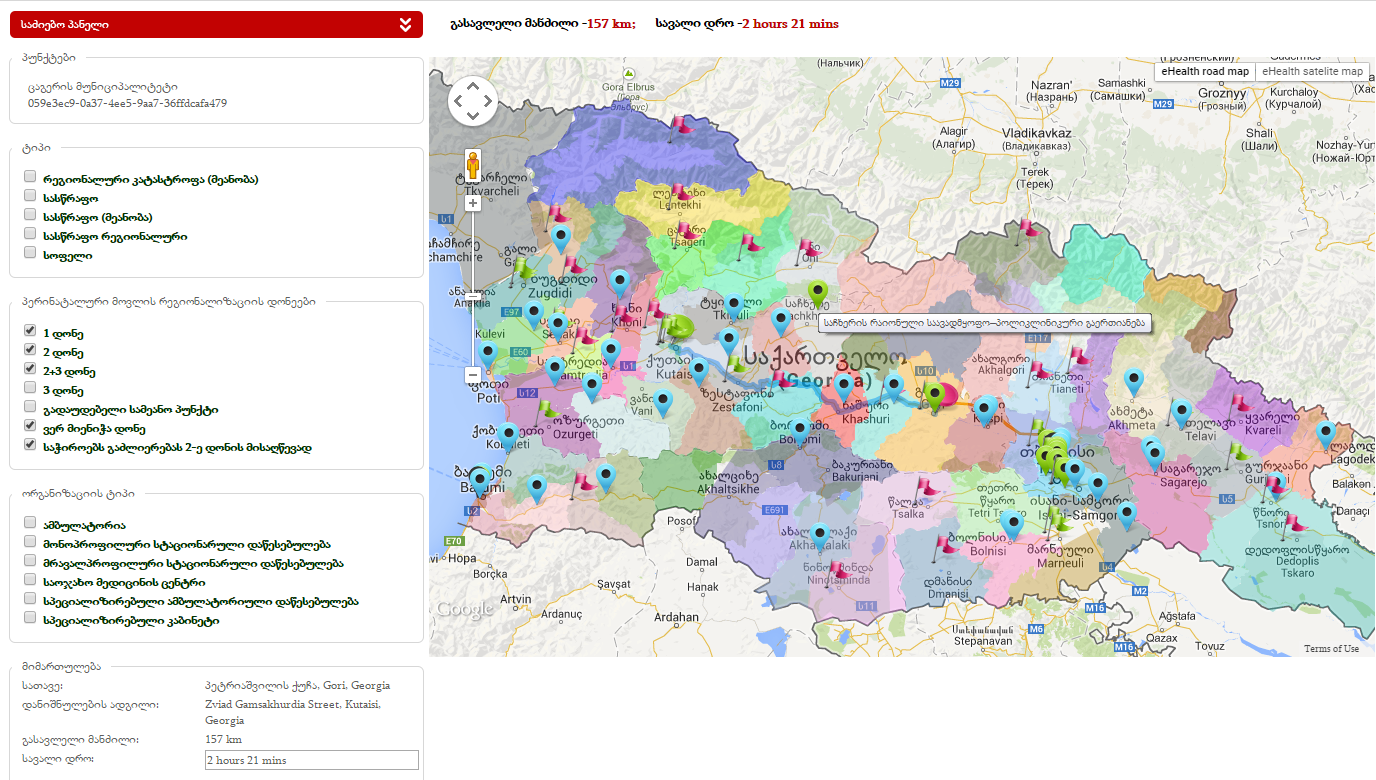The height and width of the screenshot is (780, 1376).
Task: Zoom out with the map minus button
Action: (473, 375)
